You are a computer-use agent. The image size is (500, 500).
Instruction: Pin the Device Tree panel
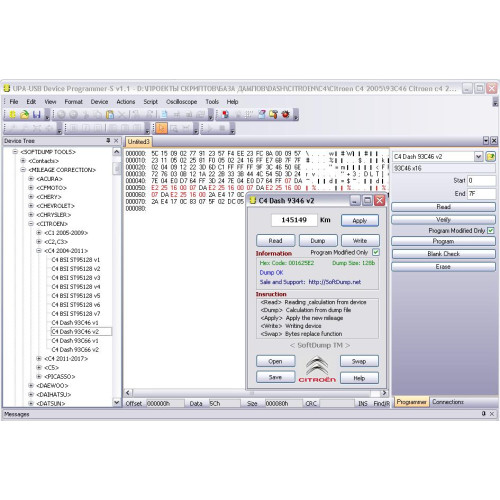[108, 141]
